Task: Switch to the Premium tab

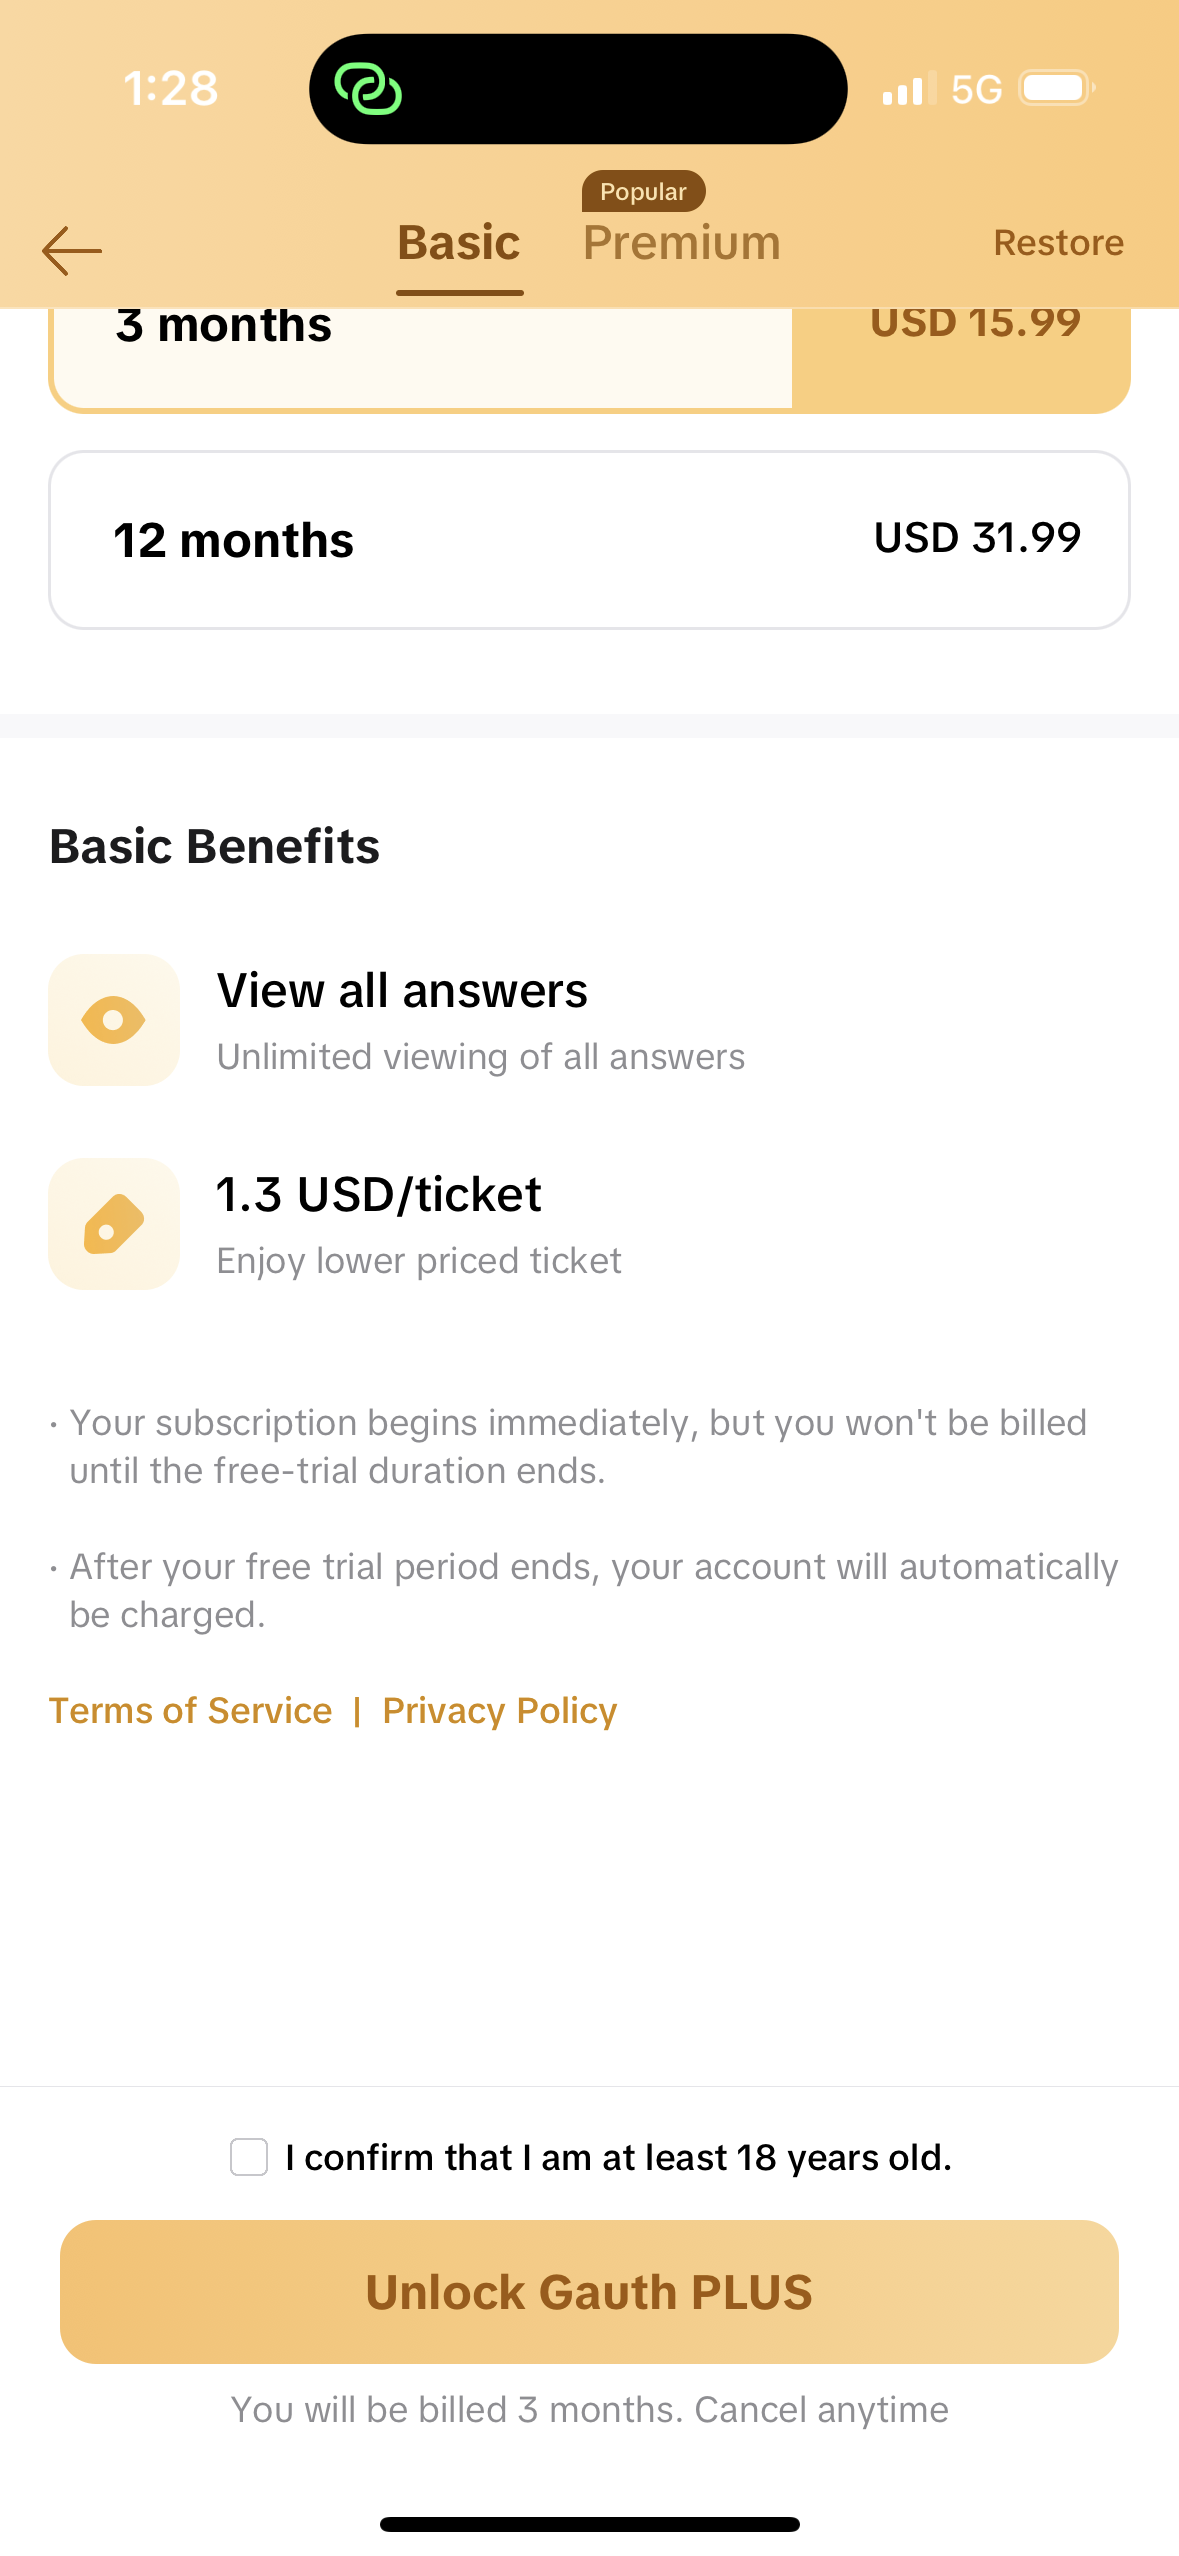Action: point(681,244)
